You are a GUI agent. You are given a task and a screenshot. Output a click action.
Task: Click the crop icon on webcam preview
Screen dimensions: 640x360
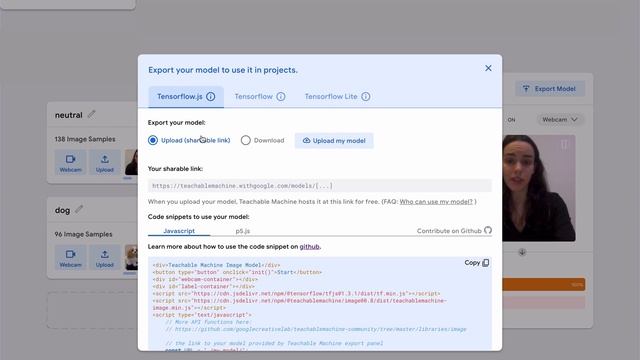564,144
